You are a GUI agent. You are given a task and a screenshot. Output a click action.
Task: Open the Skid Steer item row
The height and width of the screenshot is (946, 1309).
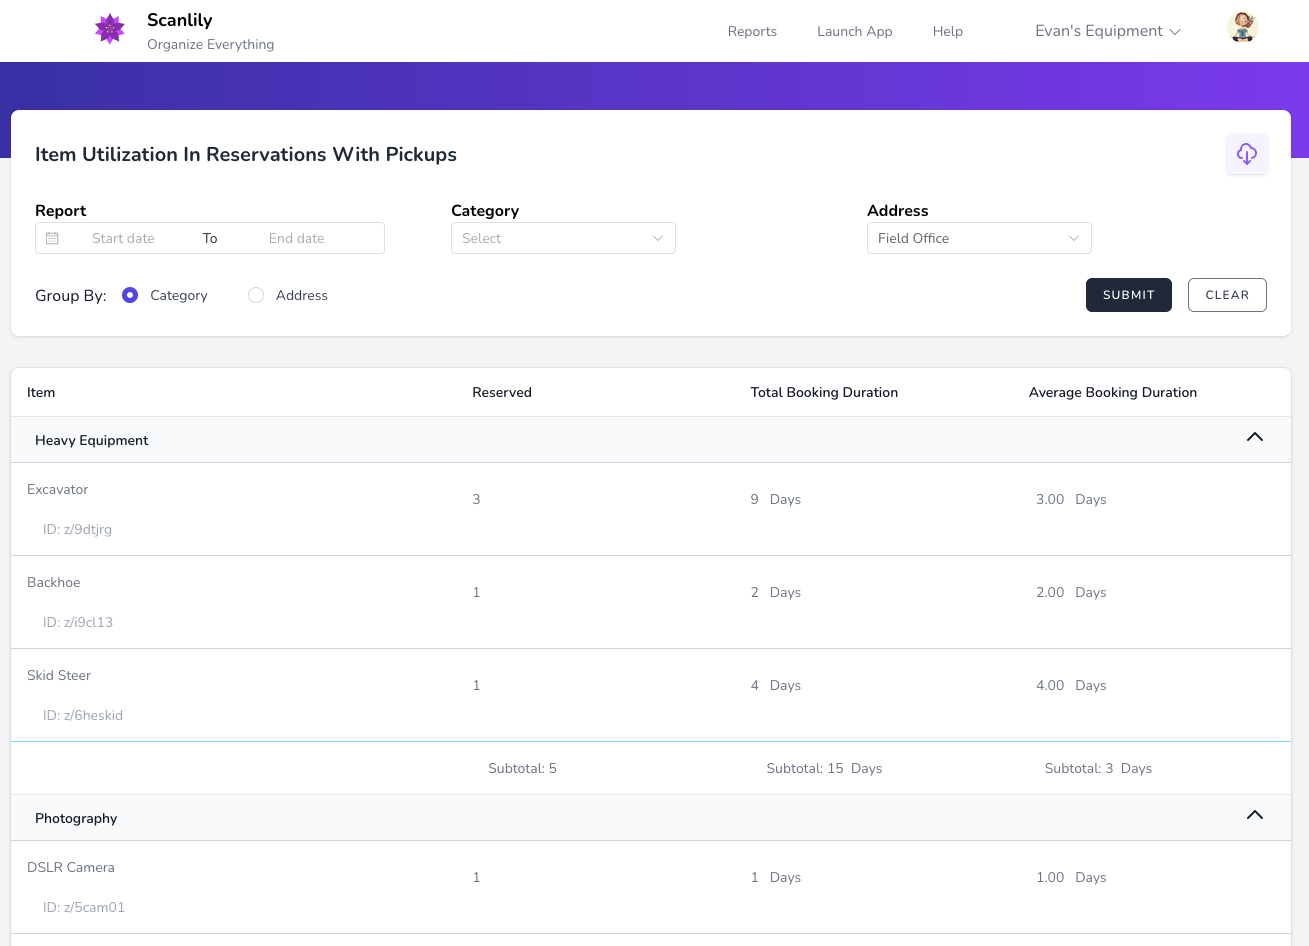[x=59, y=675]
